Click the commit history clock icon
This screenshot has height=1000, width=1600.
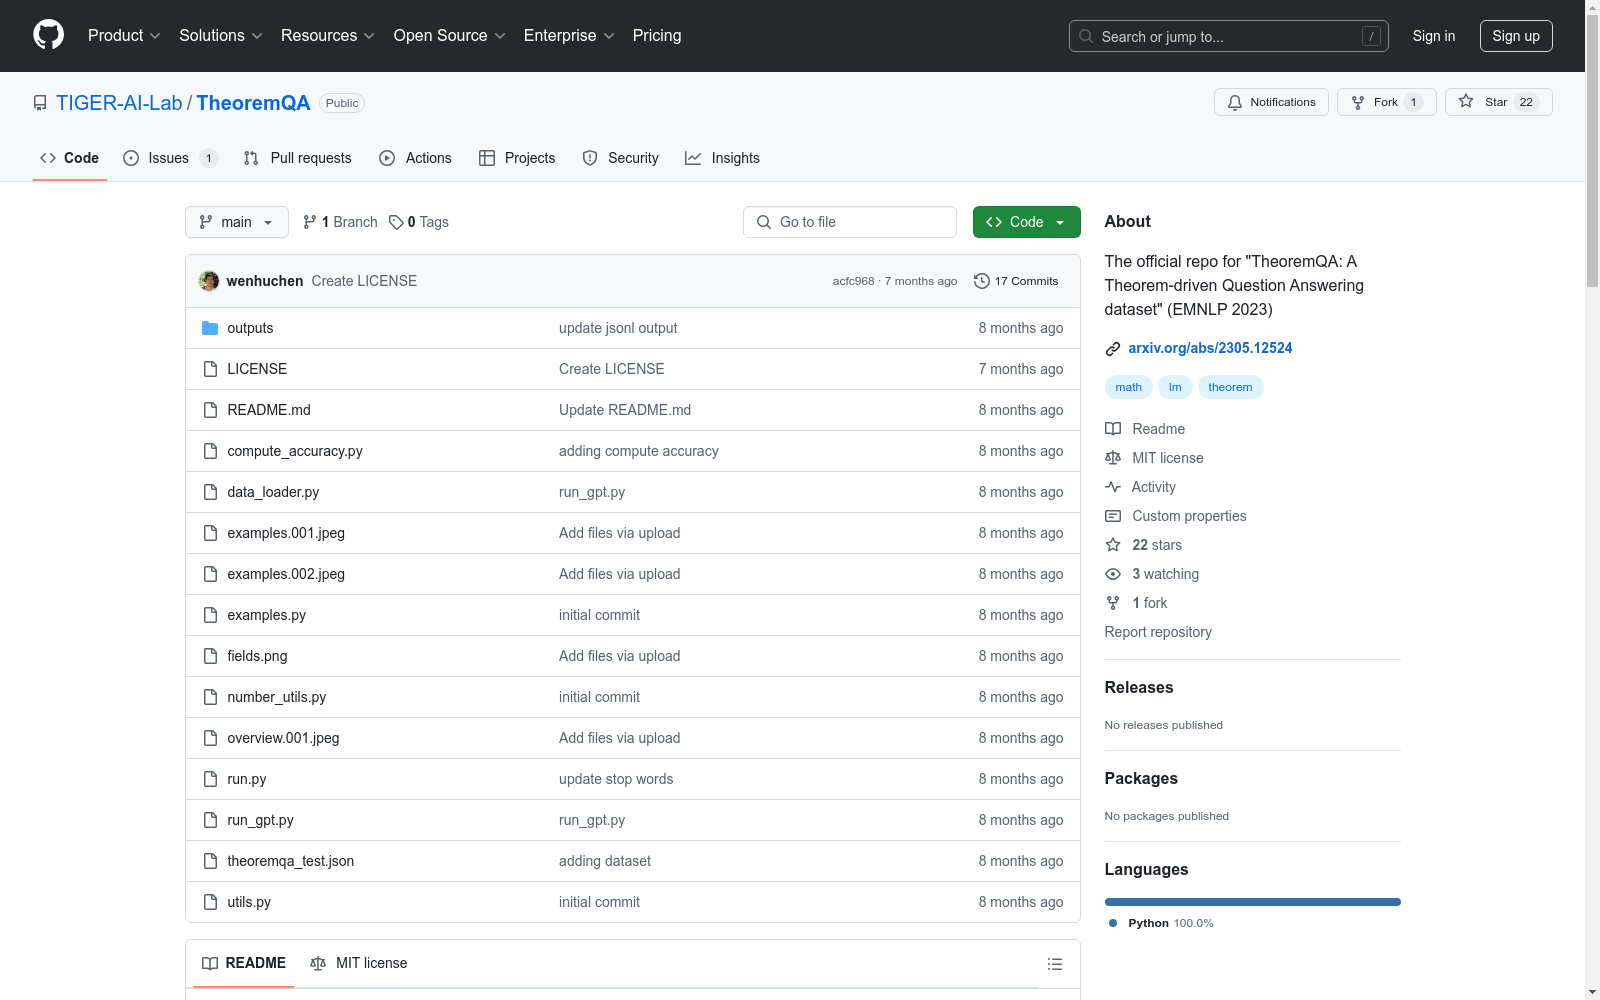click(982, 281)
